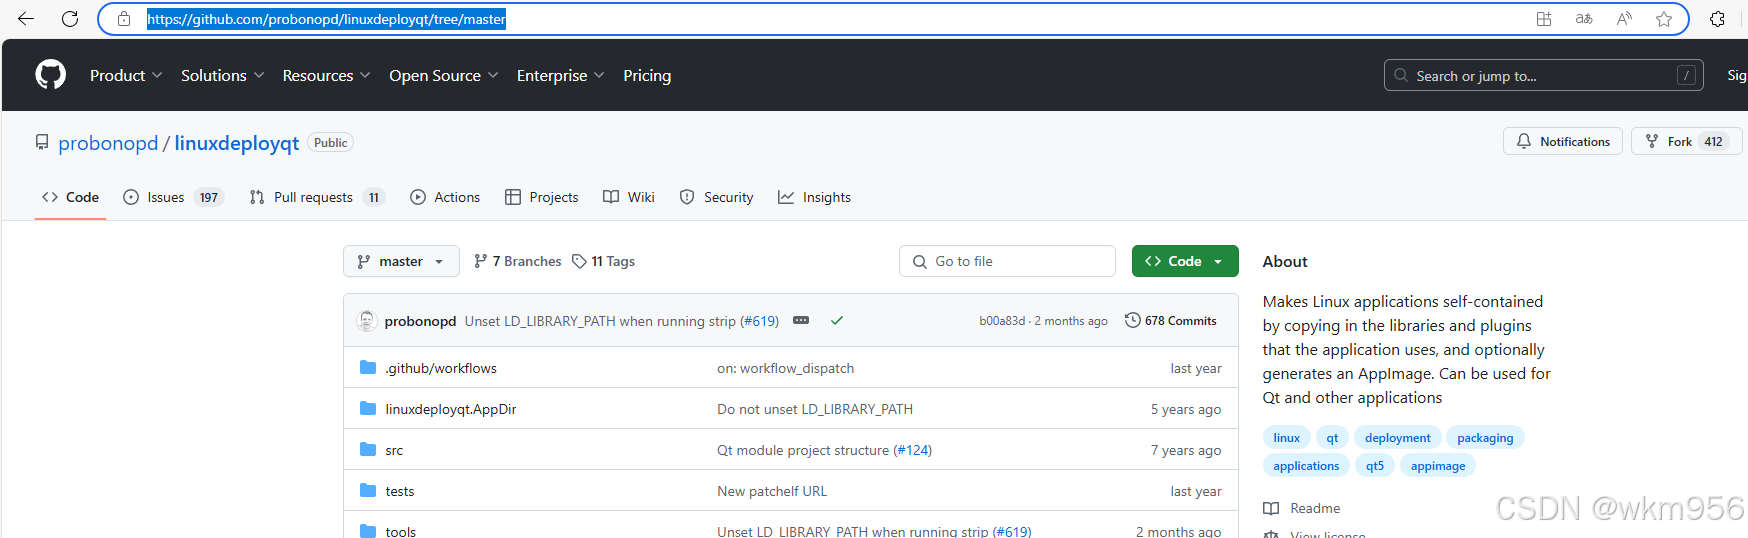The height and width of the screenshot is (538, 1748).
Task: Click the slash shortcut icon in search
Action: coord(1687,75)
